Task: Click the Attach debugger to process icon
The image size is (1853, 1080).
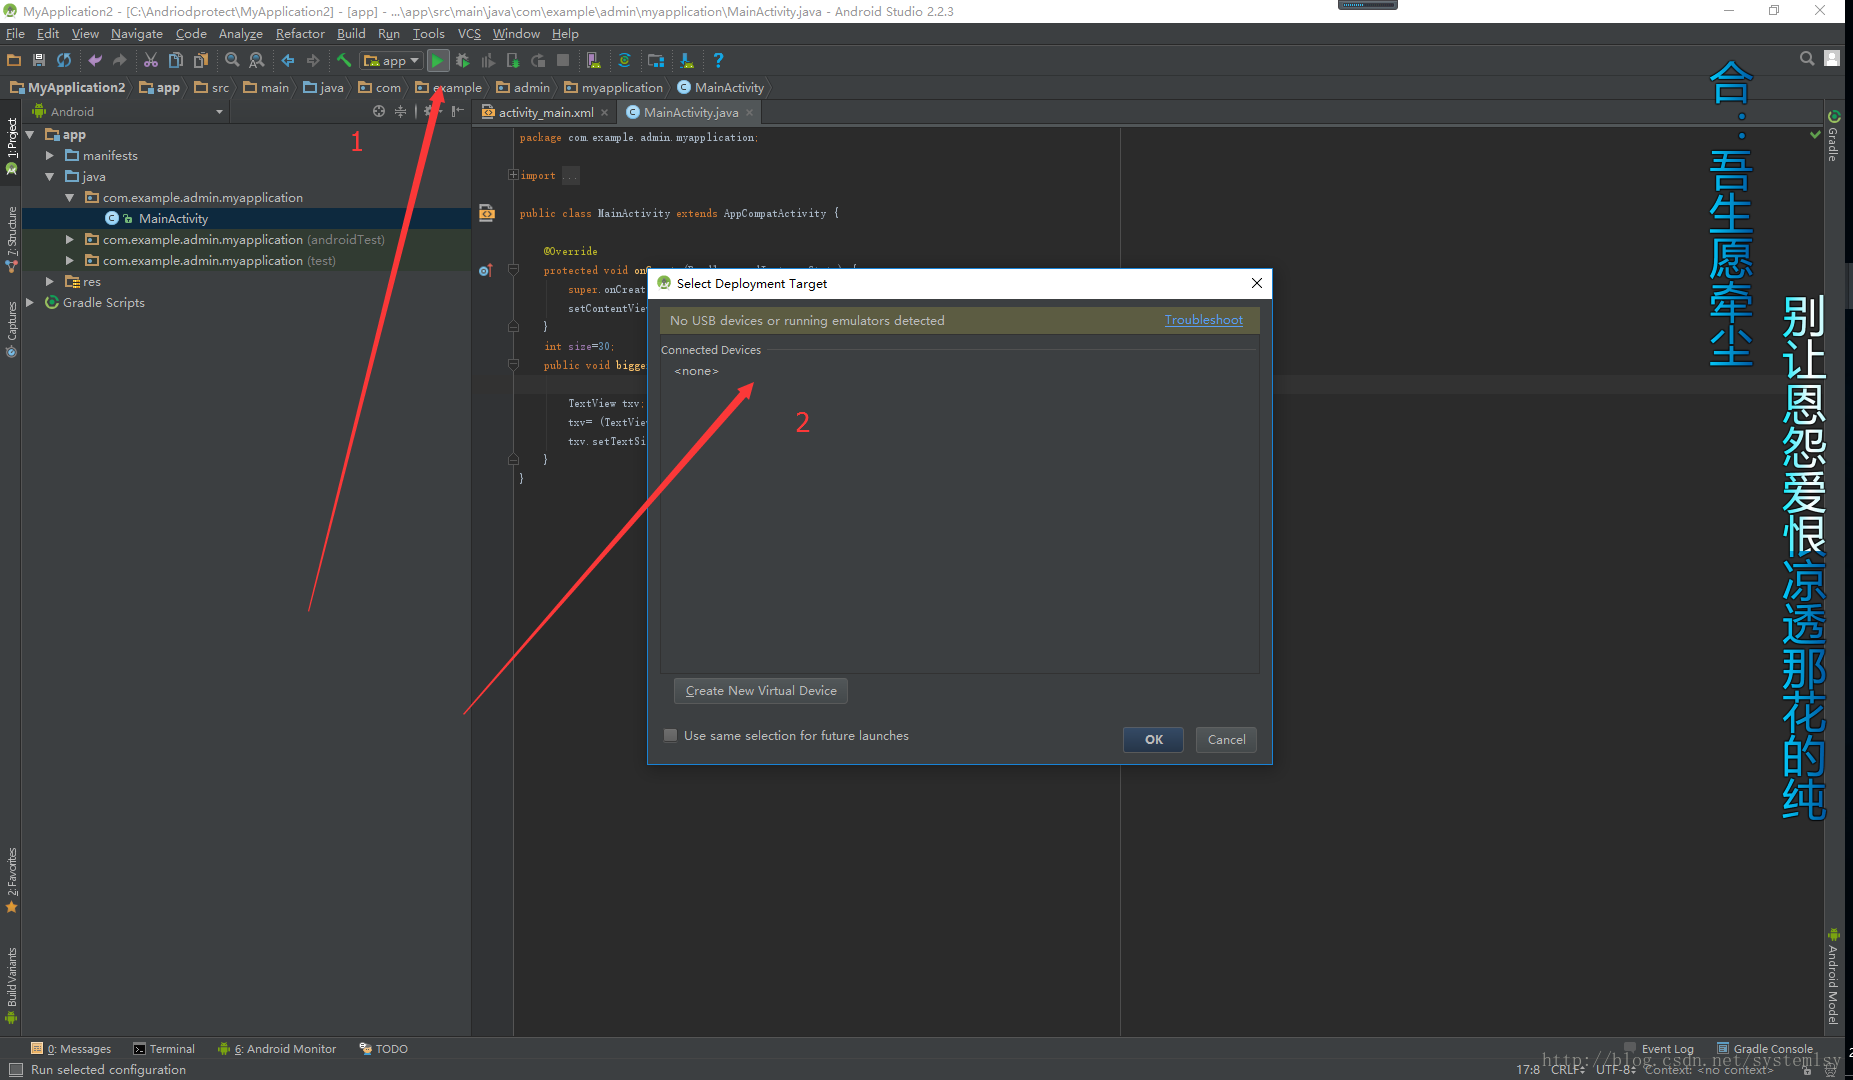Action: pos(513,60)
